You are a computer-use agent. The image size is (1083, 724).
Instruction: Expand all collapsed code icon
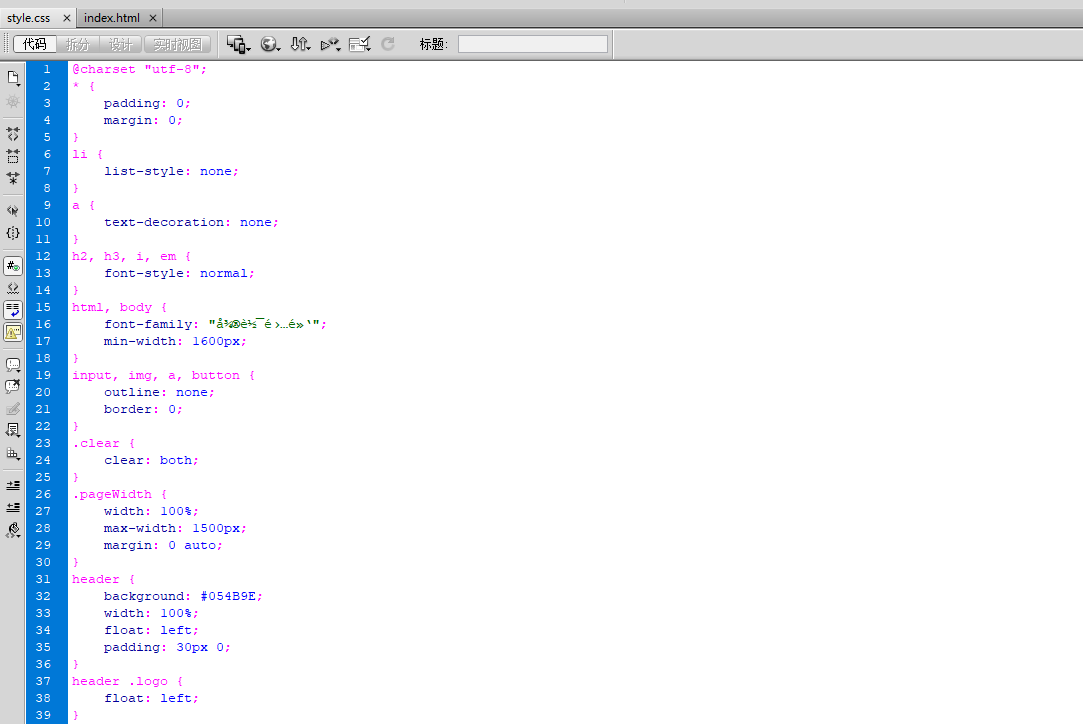tap(13, 178)
